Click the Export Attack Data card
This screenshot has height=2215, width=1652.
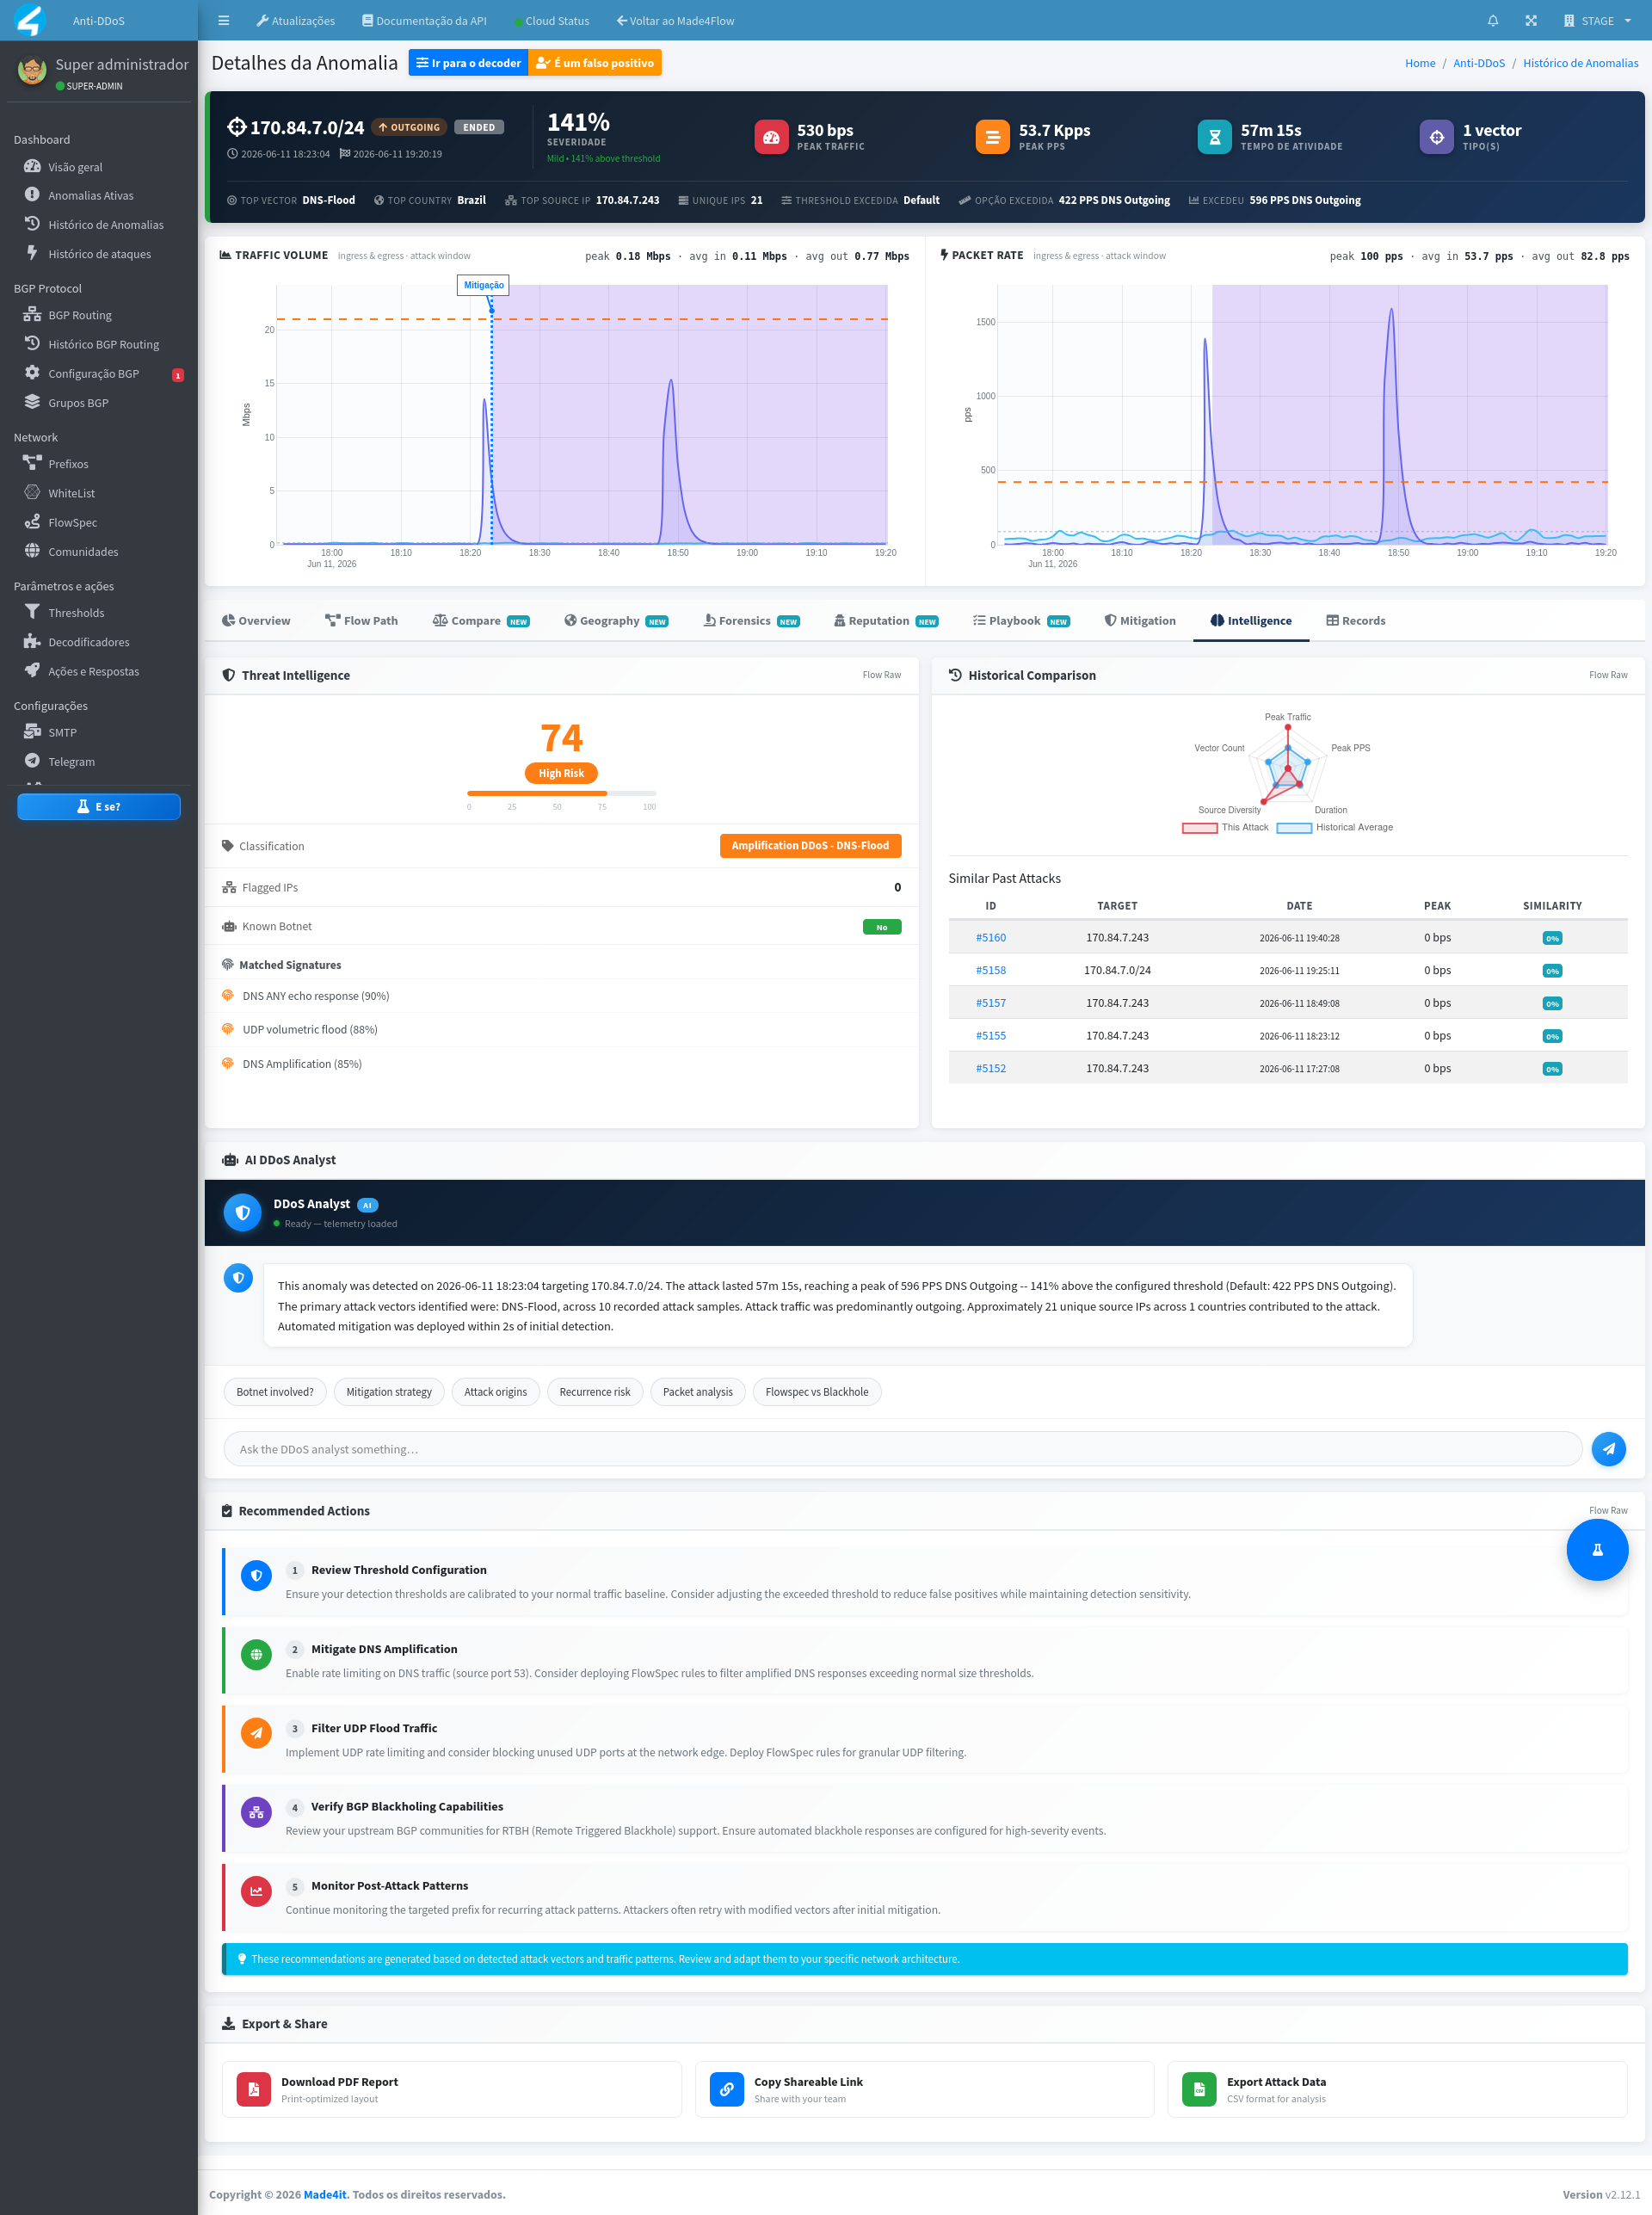(x=1397, y=2089)
